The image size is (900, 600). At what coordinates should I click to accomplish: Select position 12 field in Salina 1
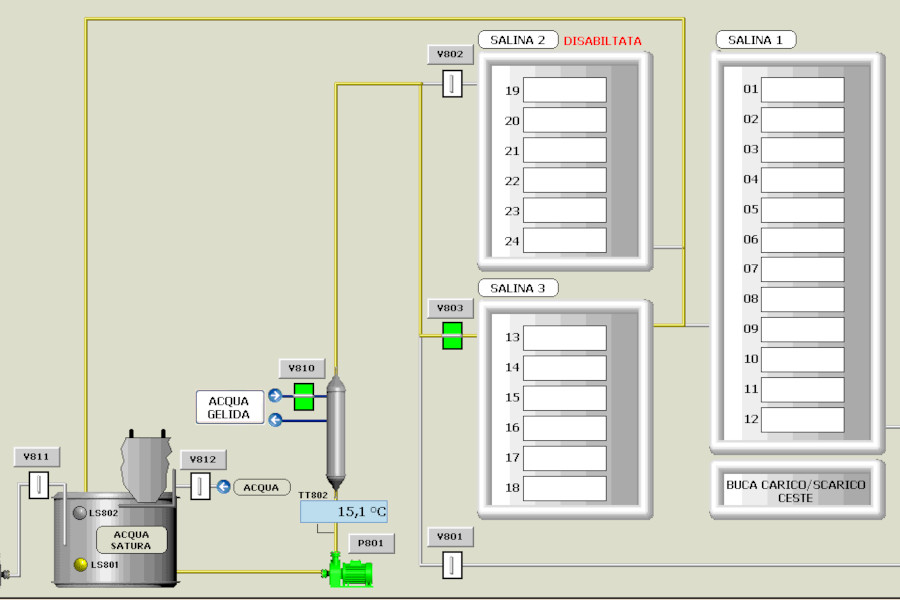(x=802, y=420)
